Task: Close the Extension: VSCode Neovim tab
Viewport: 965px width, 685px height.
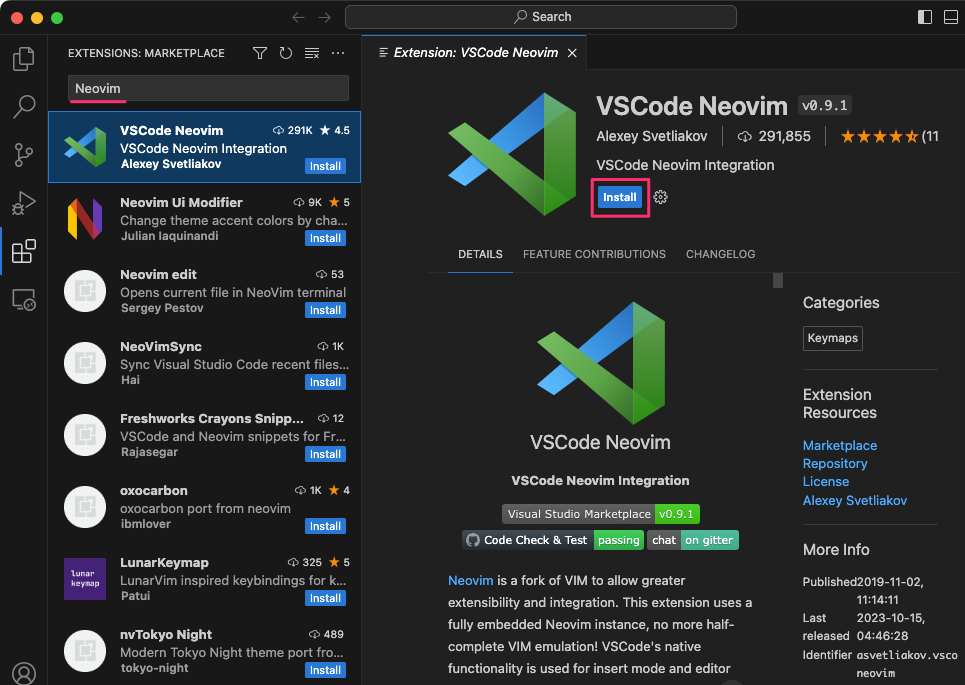Action: [x=572, y=53]
